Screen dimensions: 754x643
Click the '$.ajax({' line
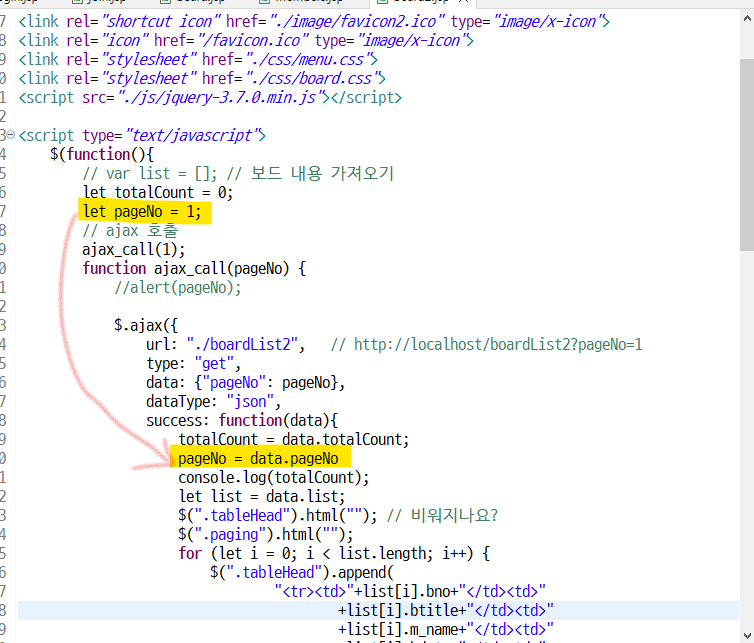146,326
